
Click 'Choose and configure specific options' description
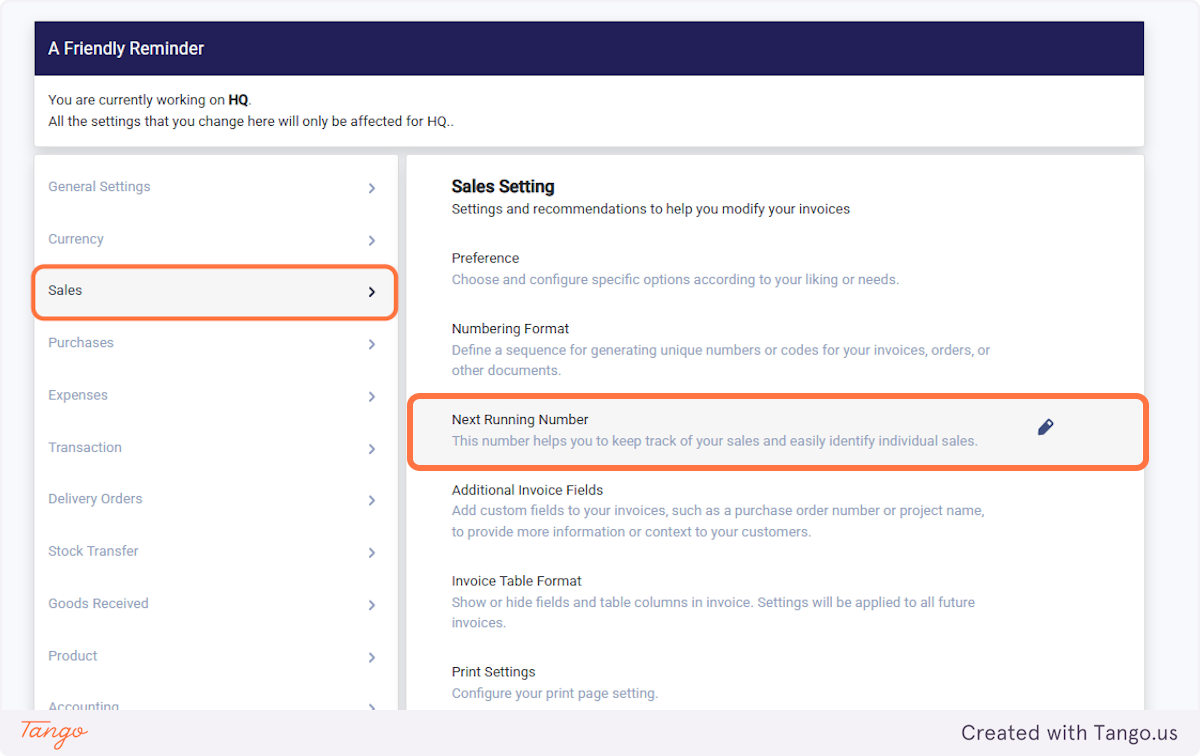pyautogui.click(x=675, y=279)
